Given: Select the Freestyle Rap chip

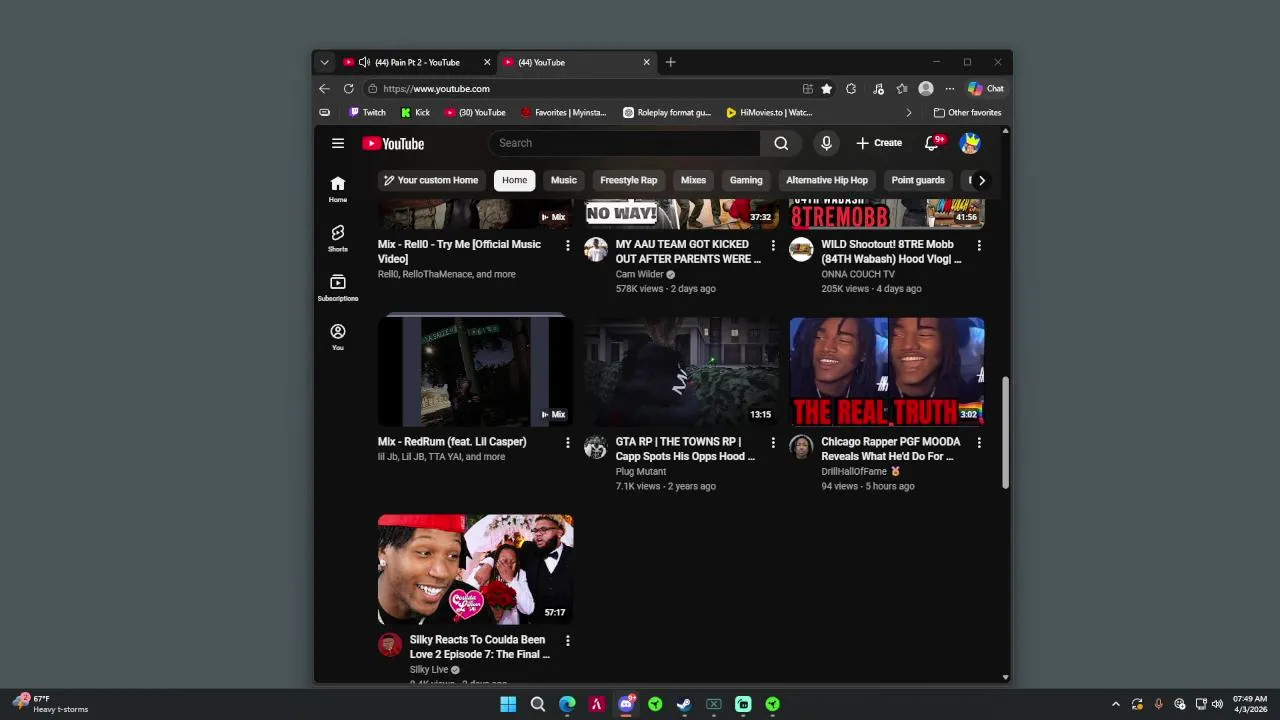Looking at the screenshot, I should (x=628, y=180).
